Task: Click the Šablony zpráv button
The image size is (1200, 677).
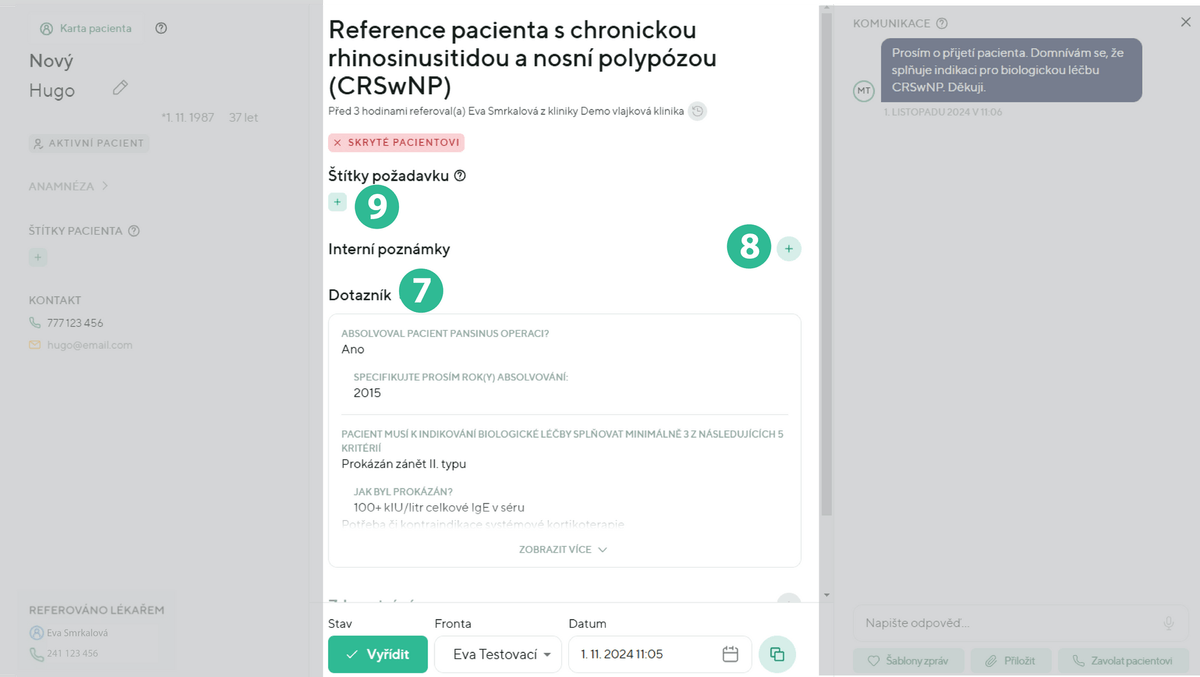Action: tap(908, 661)
